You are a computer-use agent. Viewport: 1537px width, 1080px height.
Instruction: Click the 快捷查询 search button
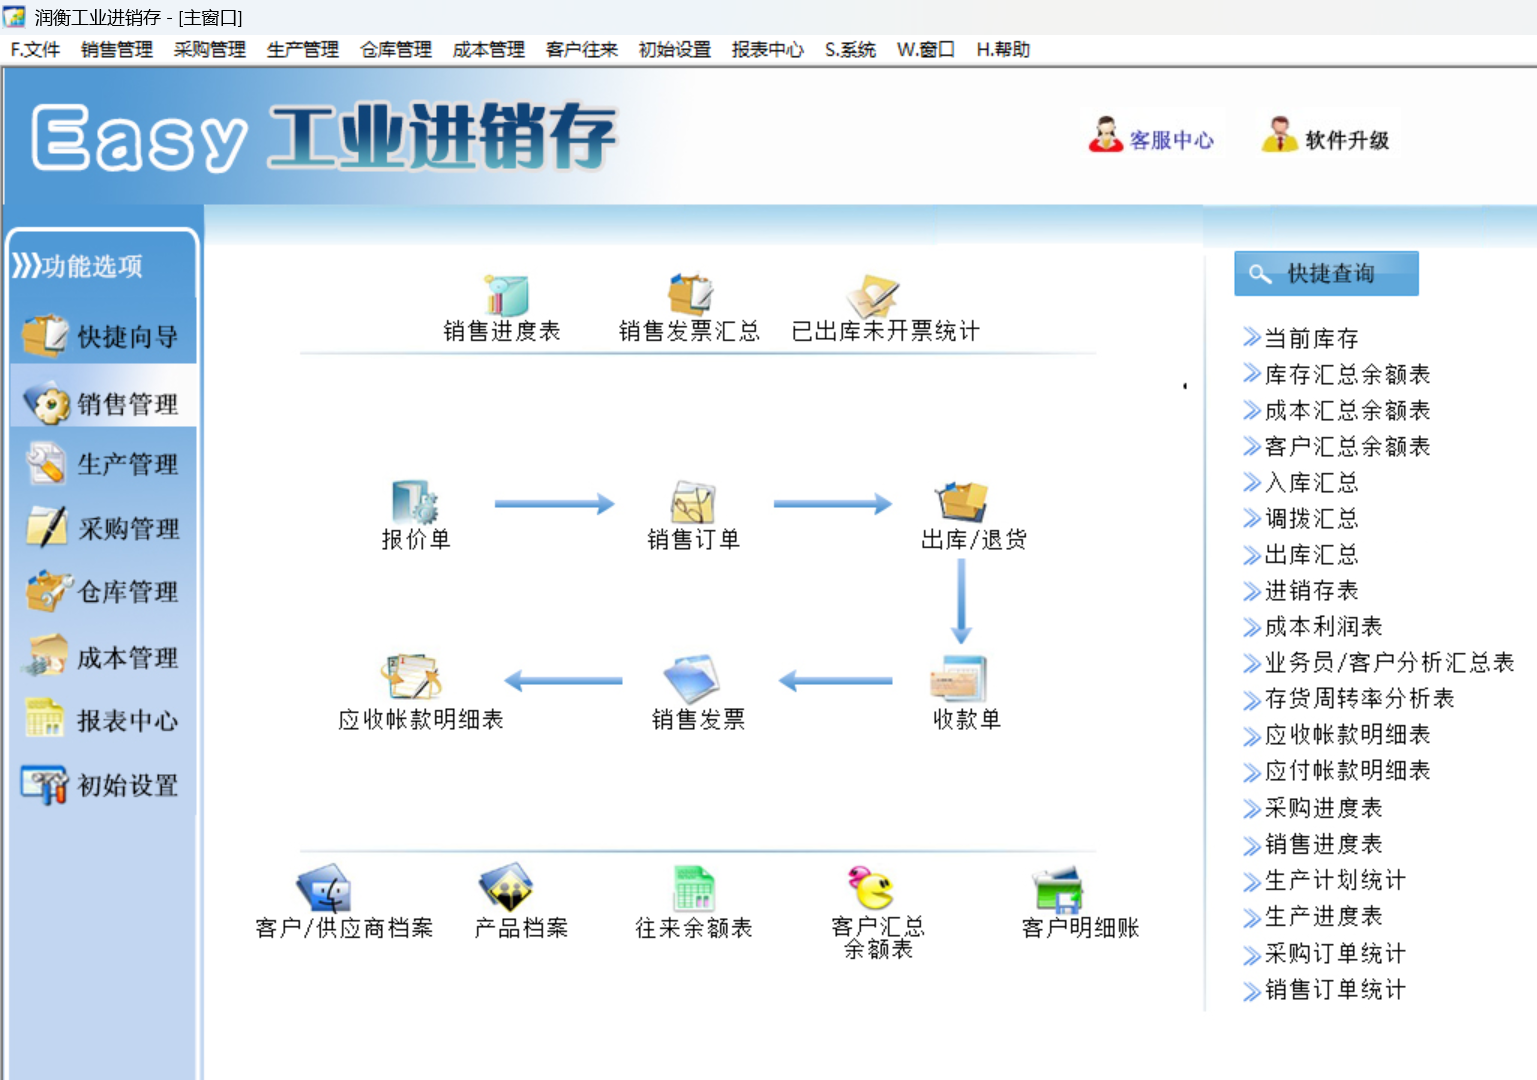click(x=1326, y=273)
